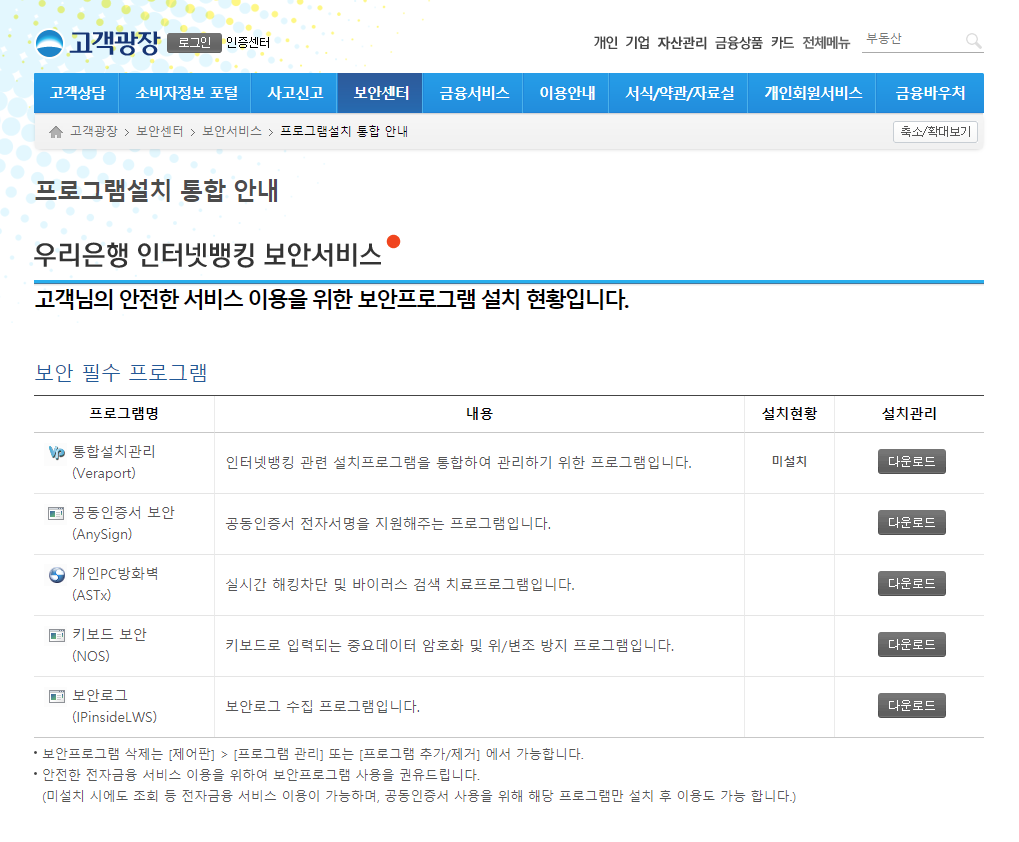Open the 카드 top menu
The image size is (1019, 842).
782,43
